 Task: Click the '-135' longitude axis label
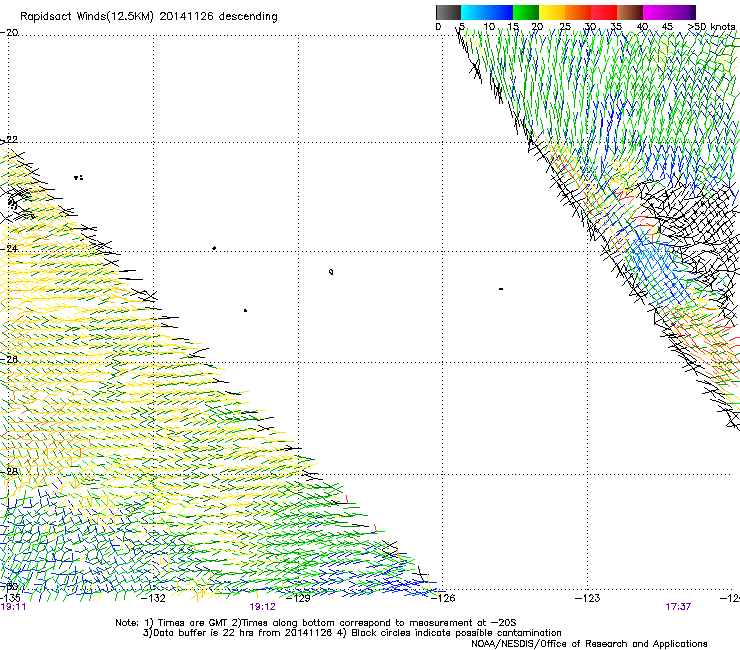pyautogui.click(x=9, y=598)
